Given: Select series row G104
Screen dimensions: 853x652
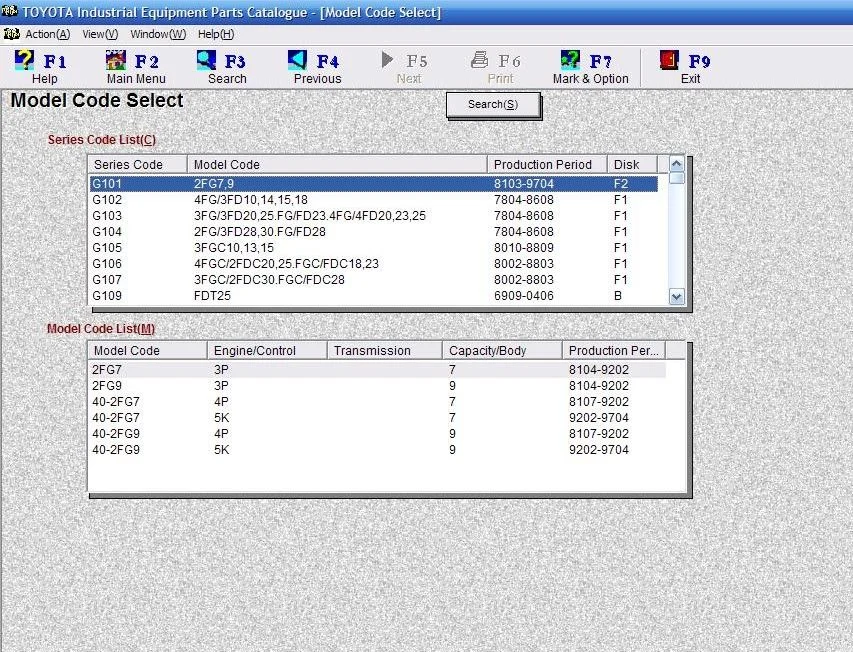Looking at the screenshot, I should pos(374,232).
